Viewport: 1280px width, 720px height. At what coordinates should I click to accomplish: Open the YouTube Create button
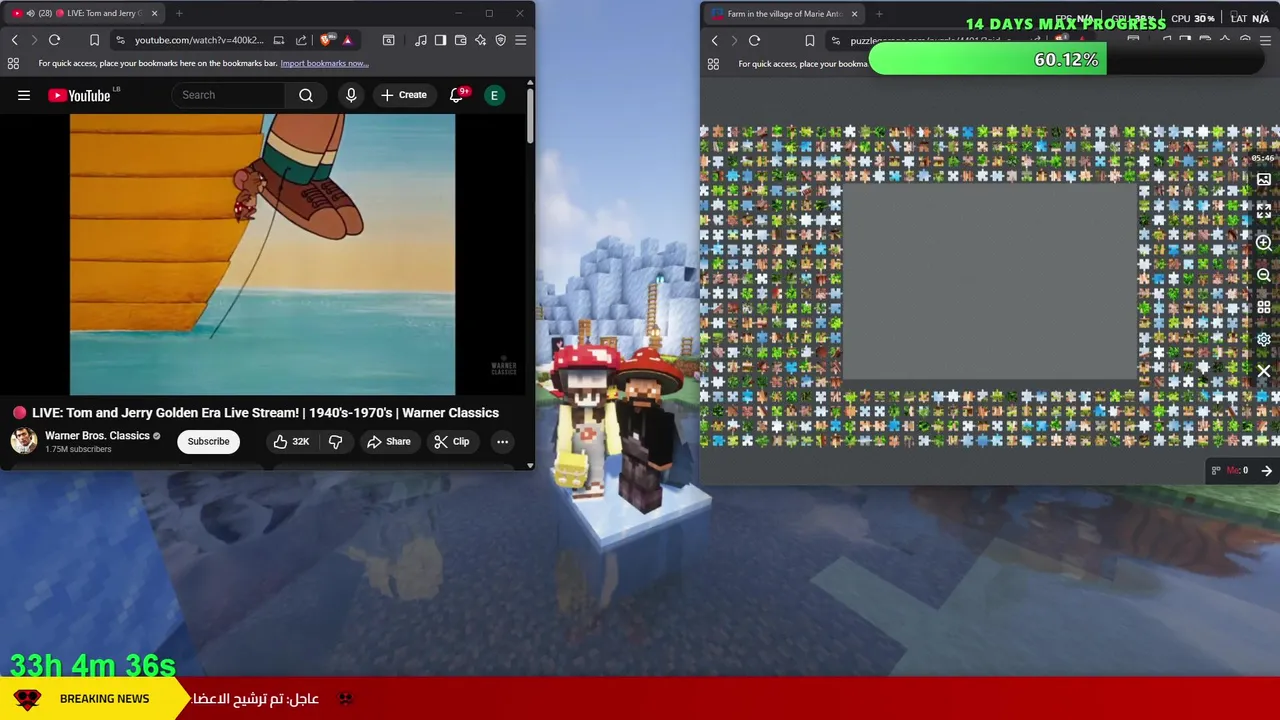404,95
